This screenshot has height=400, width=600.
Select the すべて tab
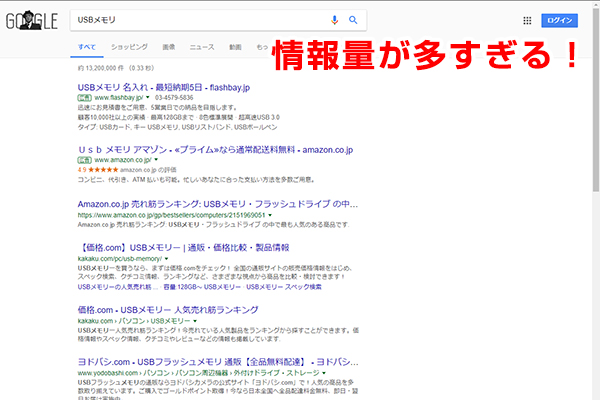pyautogui.click(x=87, y=47)
